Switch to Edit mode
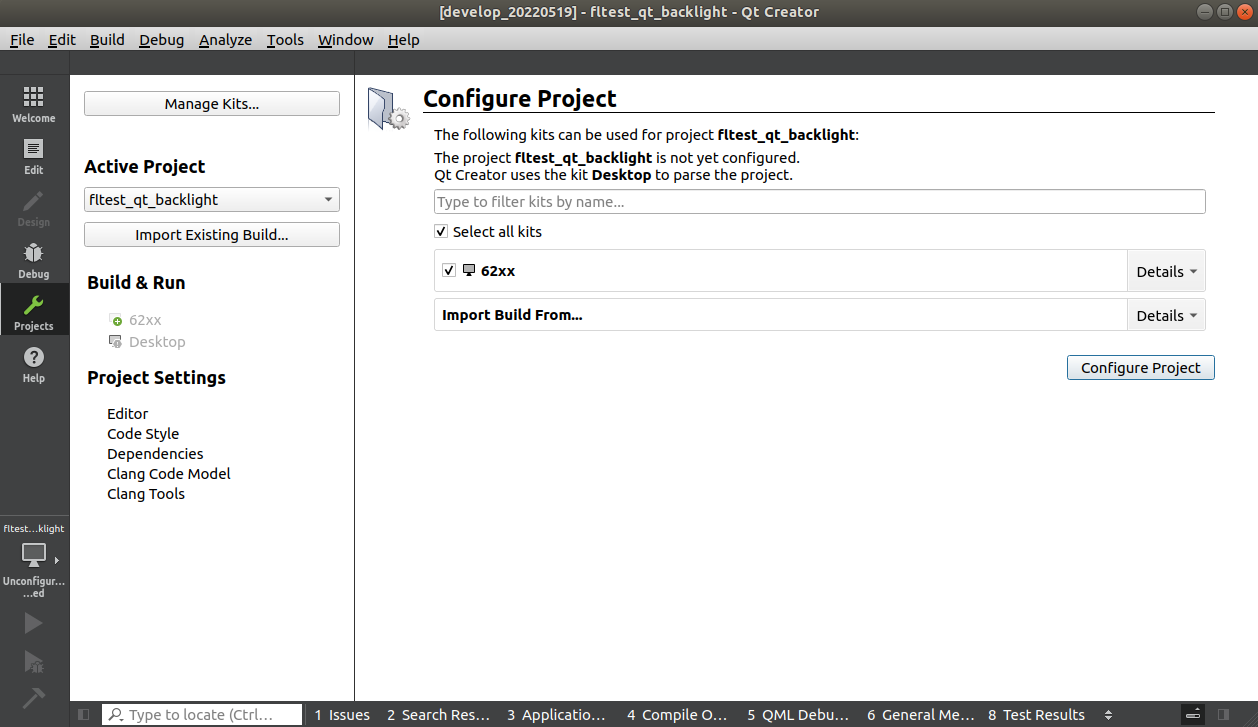This screenshot has width=1258, height=727. tap(34, 156)
